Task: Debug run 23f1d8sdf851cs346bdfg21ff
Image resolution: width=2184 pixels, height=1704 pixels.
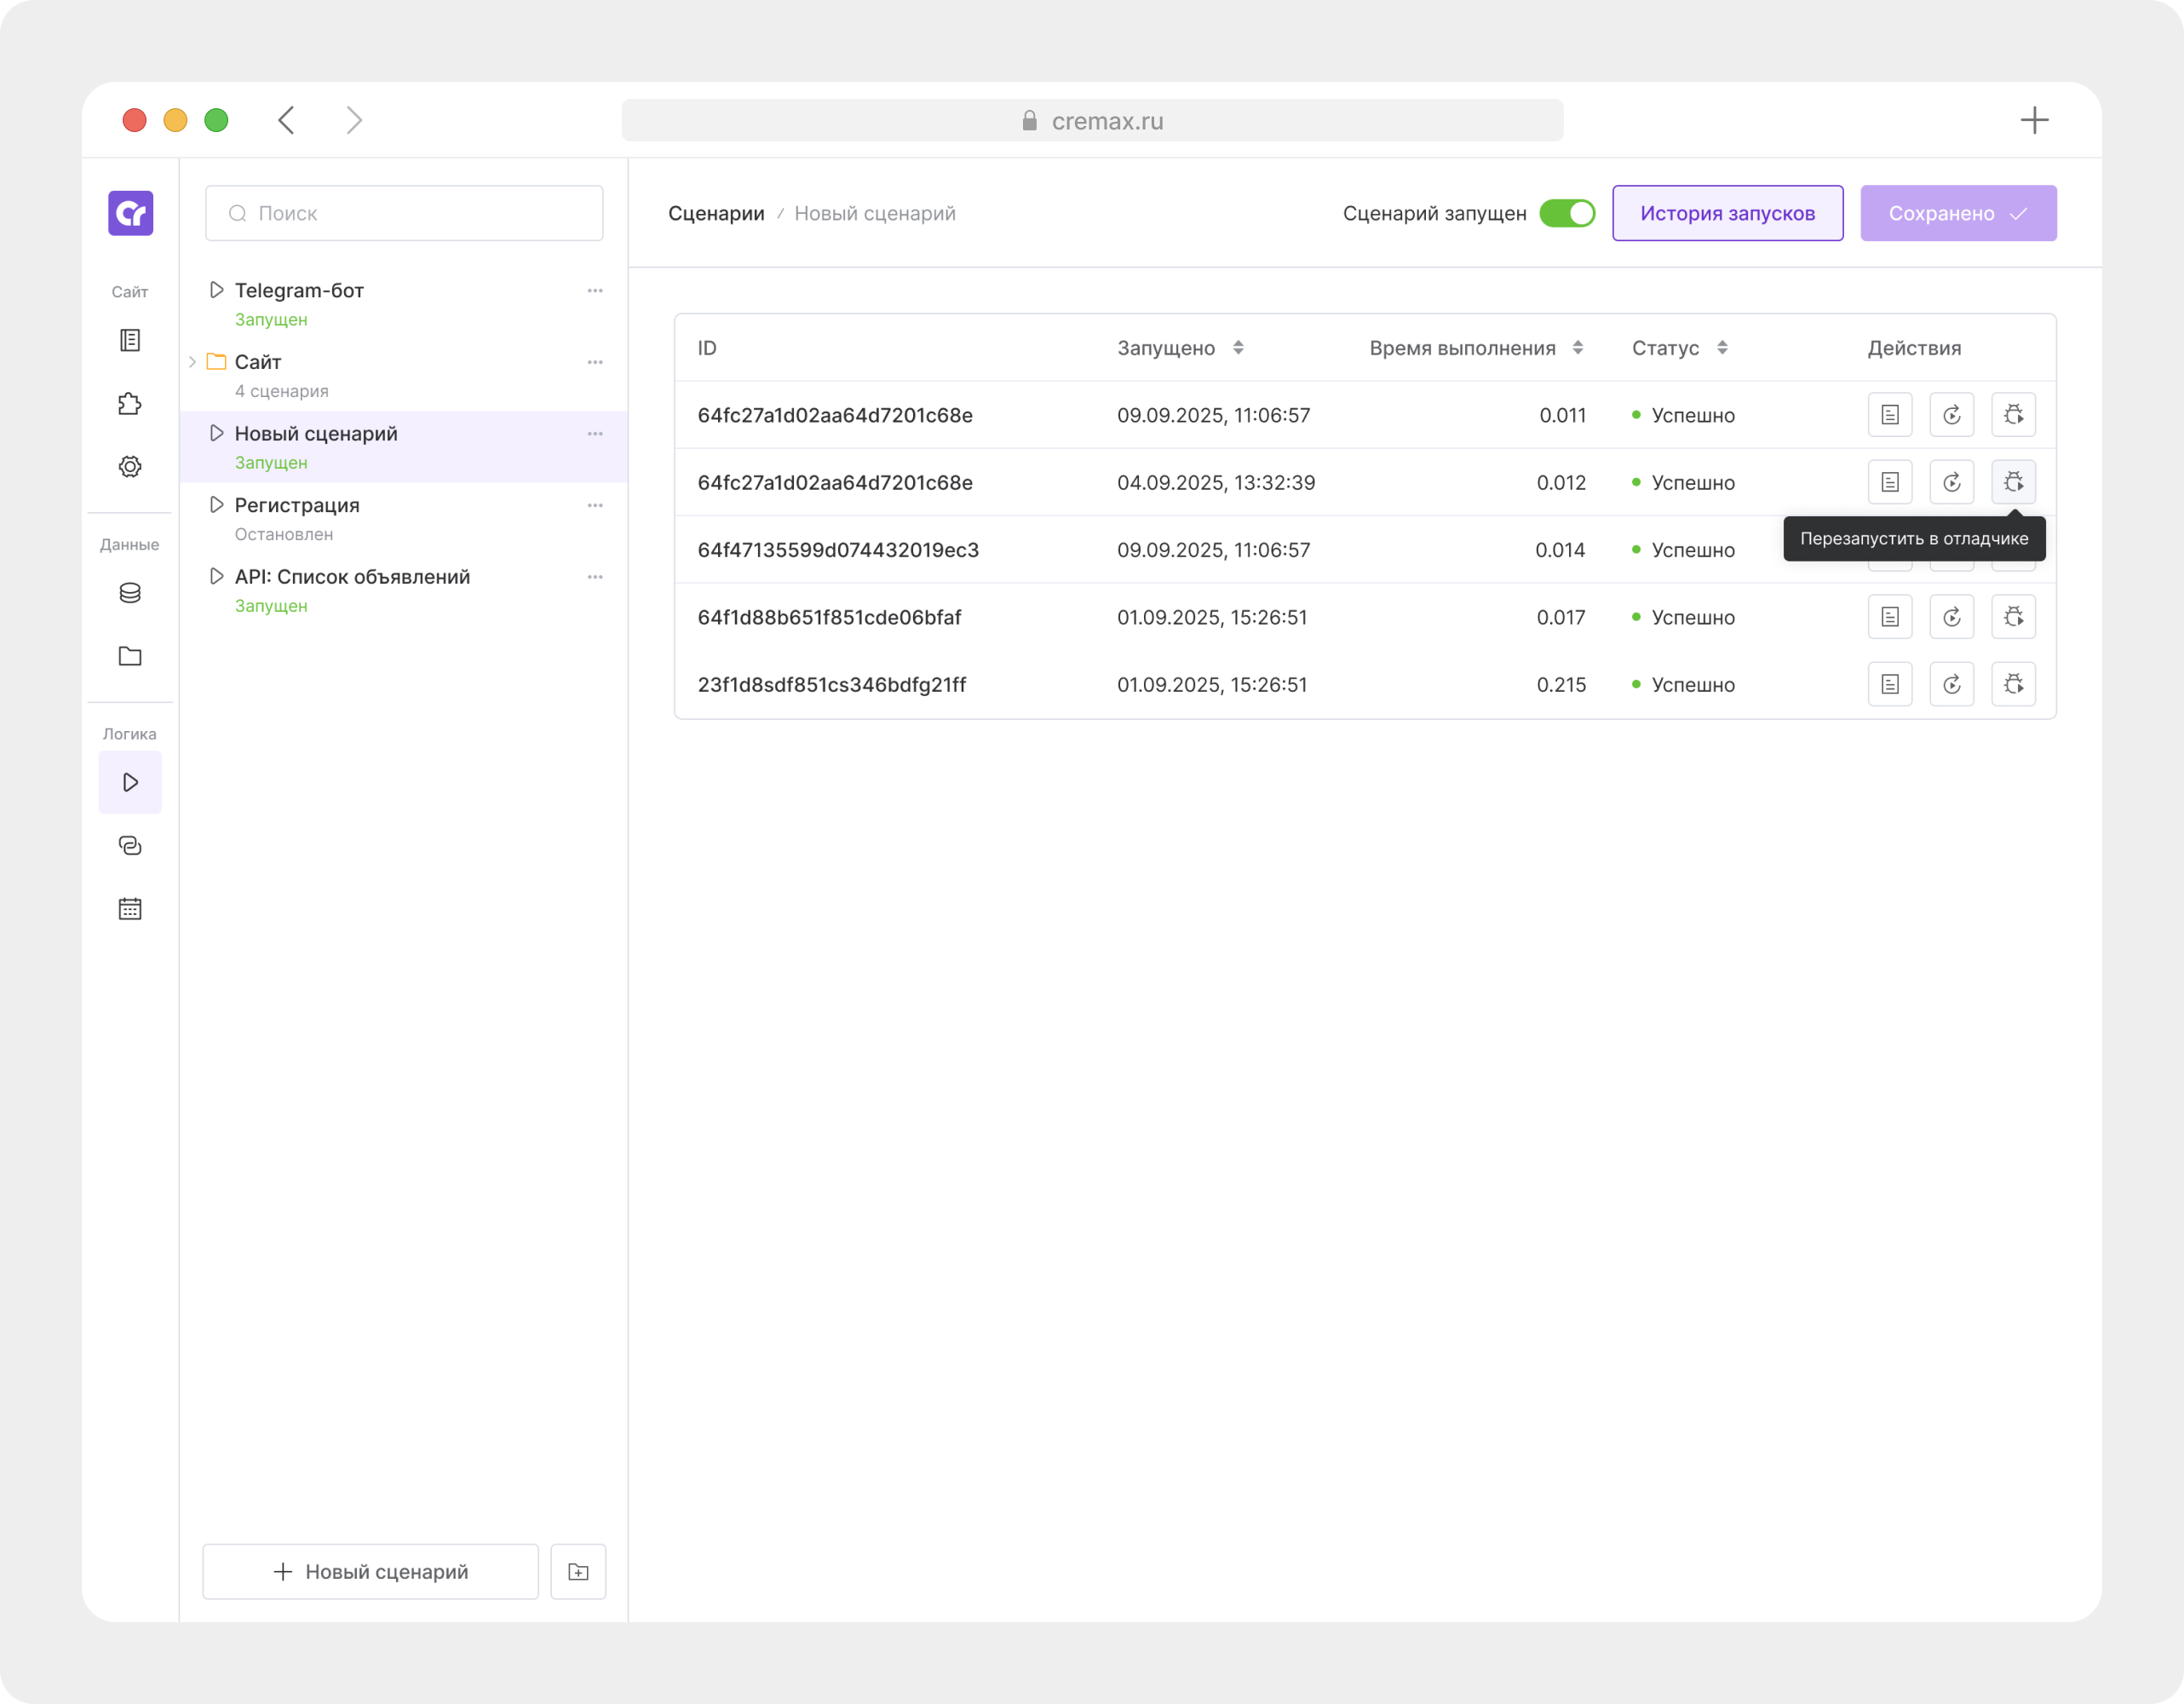Action: pyautogui.click(x=2013, y=685)
